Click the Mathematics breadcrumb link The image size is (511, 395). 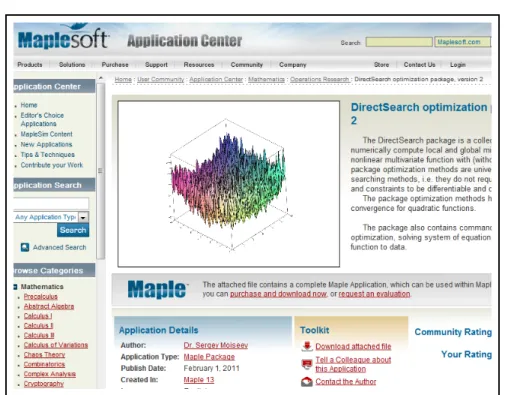point(266,79)
